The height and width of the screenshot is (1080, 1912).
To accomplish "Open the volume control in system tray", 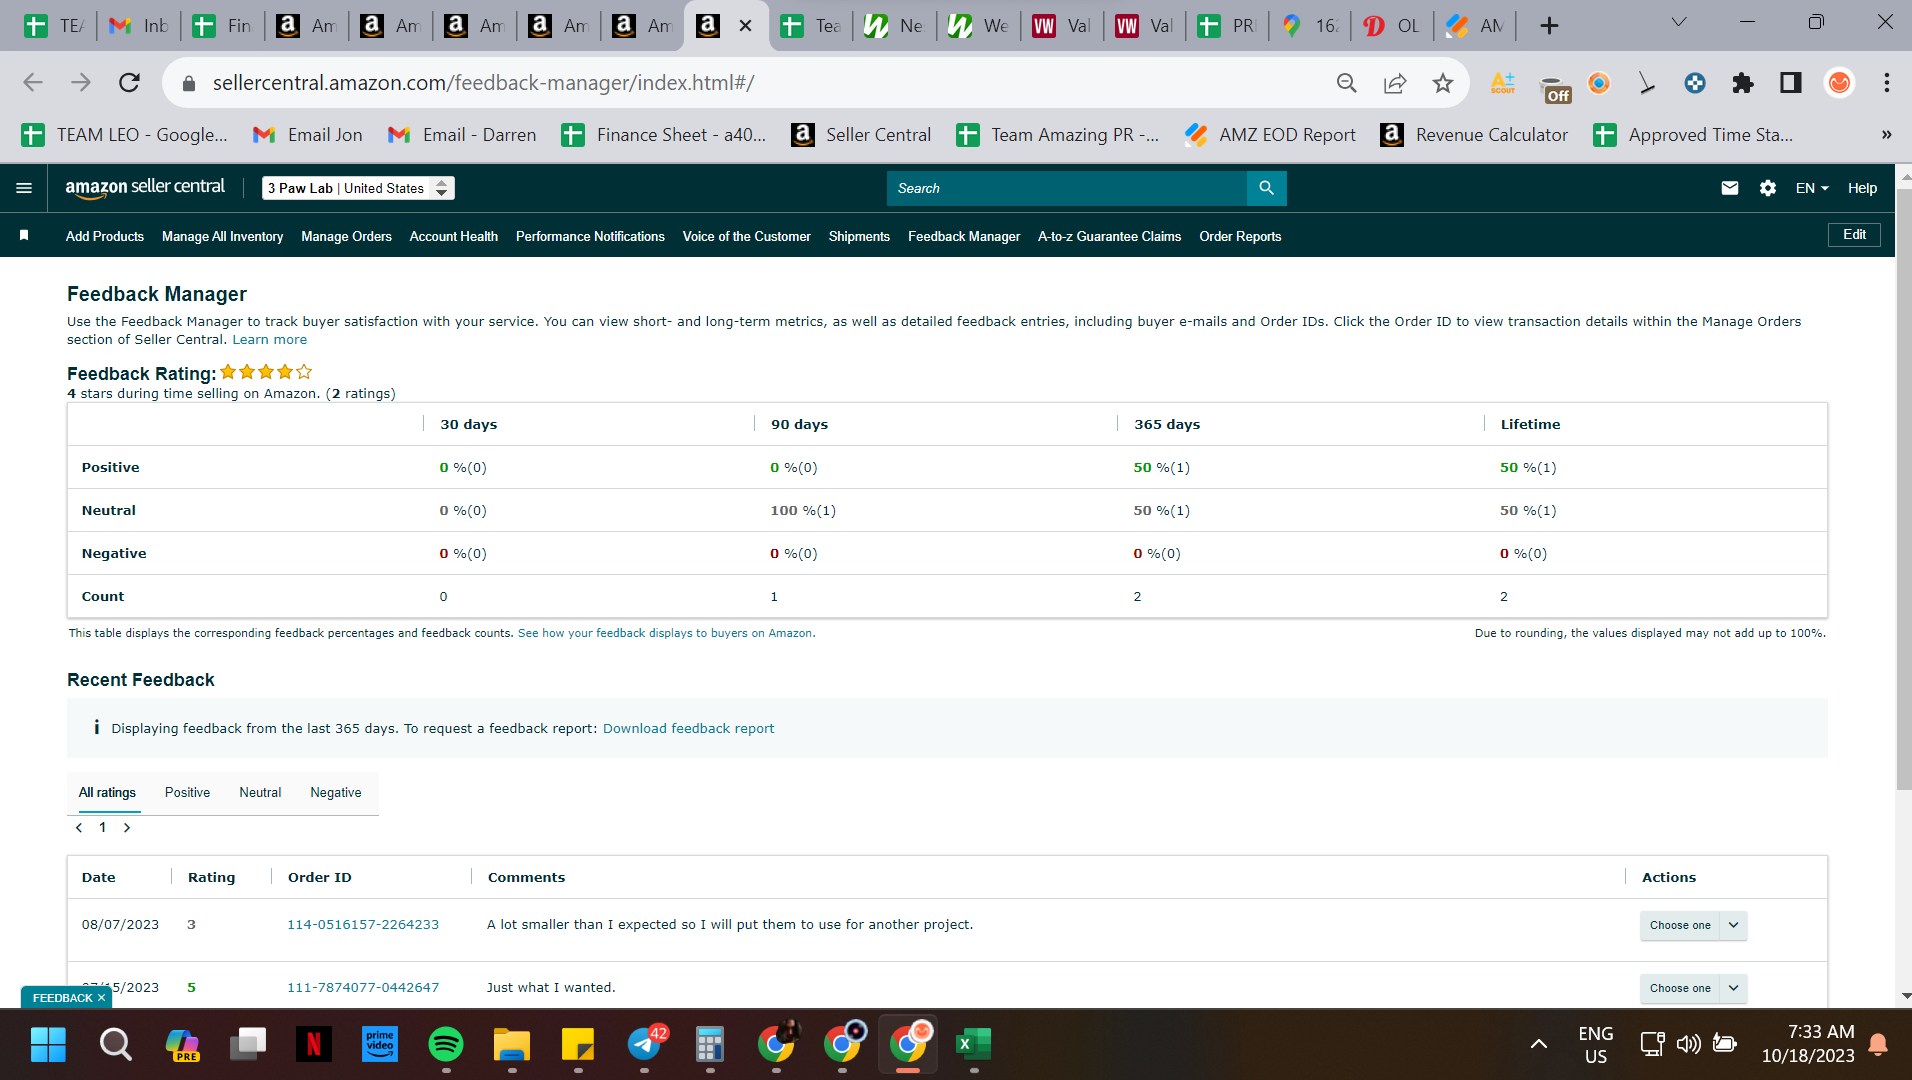I will (x=1689, y=1045).
